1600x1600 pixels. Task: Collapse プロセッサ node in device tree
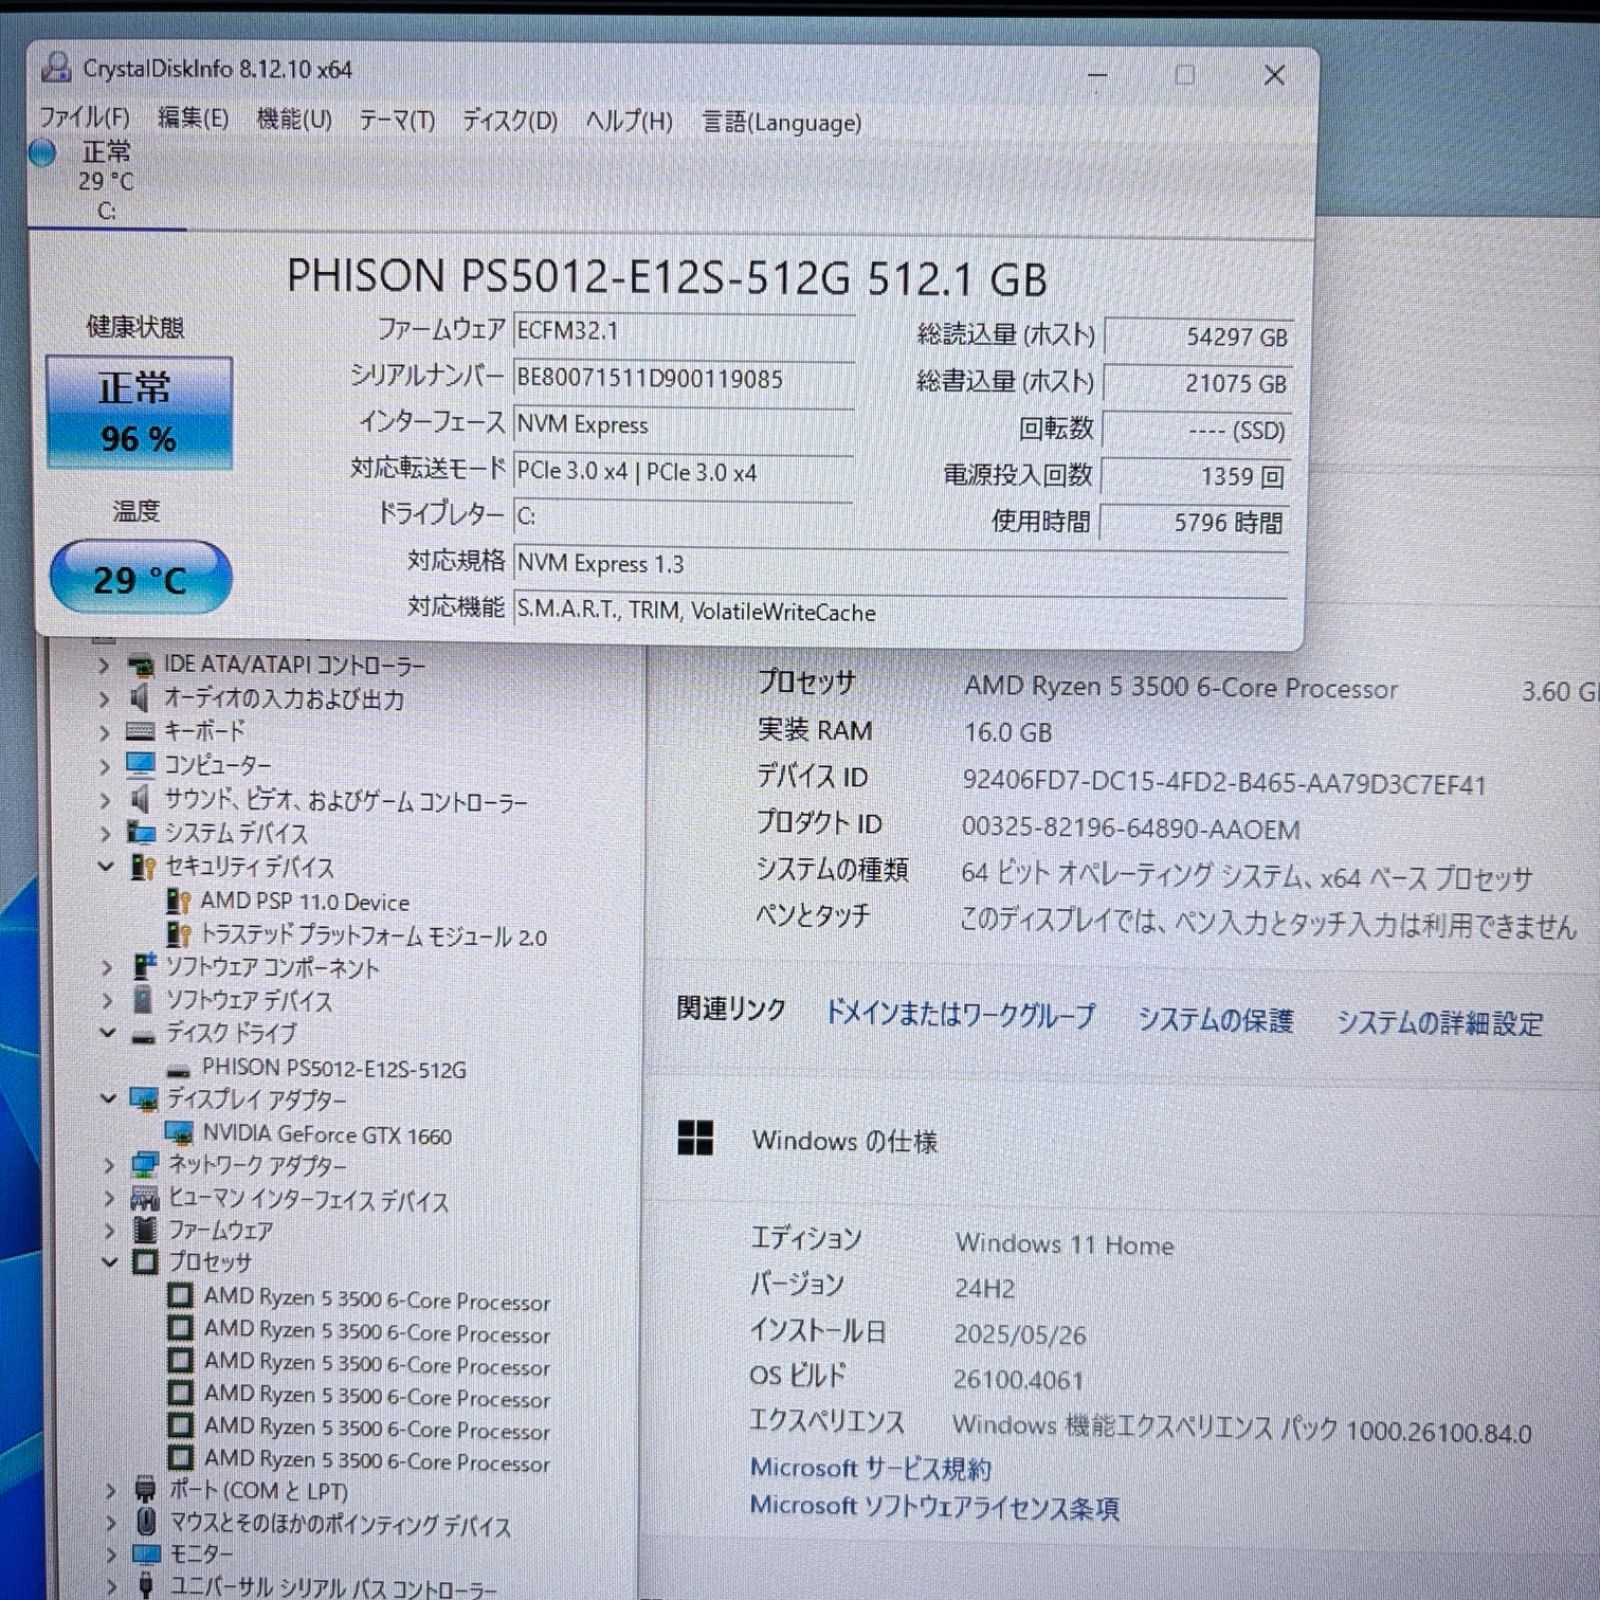coord(110,1262)
